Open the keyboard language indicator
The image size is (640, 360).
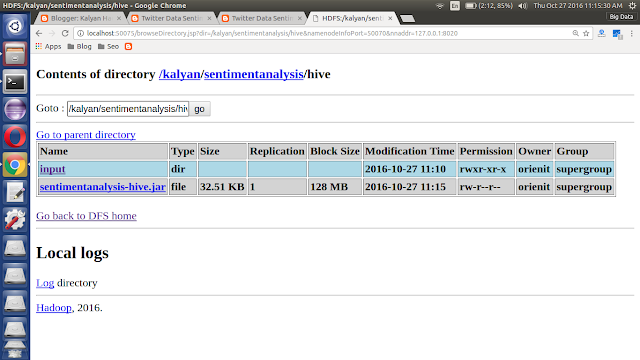455,6
